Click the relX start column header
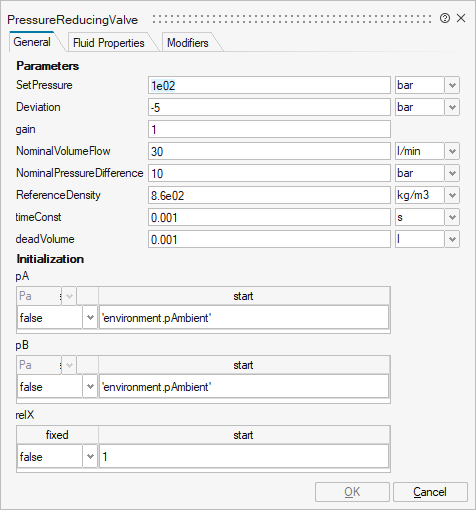Image resolution: width=476 pixels, height=510 pixels. click(x=244, y=435)
